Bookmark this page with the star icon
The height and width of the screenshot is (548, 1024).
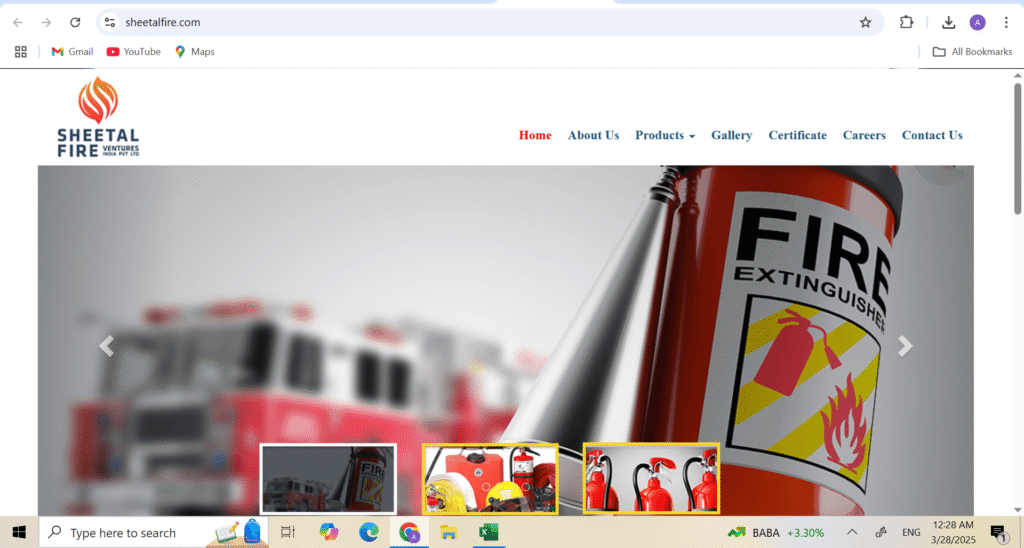point(865,22)
